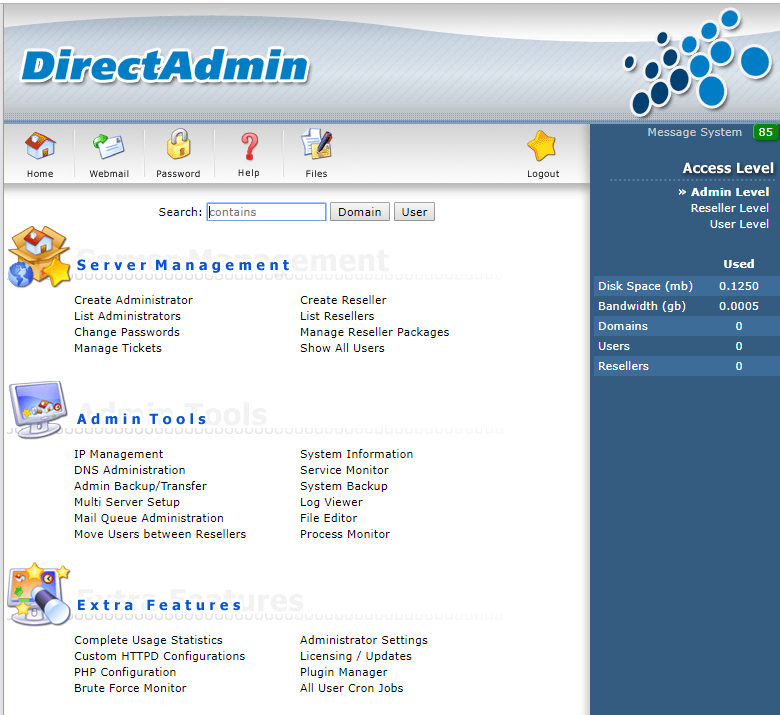Screen dimensions: 780x715
Task: Open the 85 message count badge
Action: pyautogui.click(x=765, y=132)
